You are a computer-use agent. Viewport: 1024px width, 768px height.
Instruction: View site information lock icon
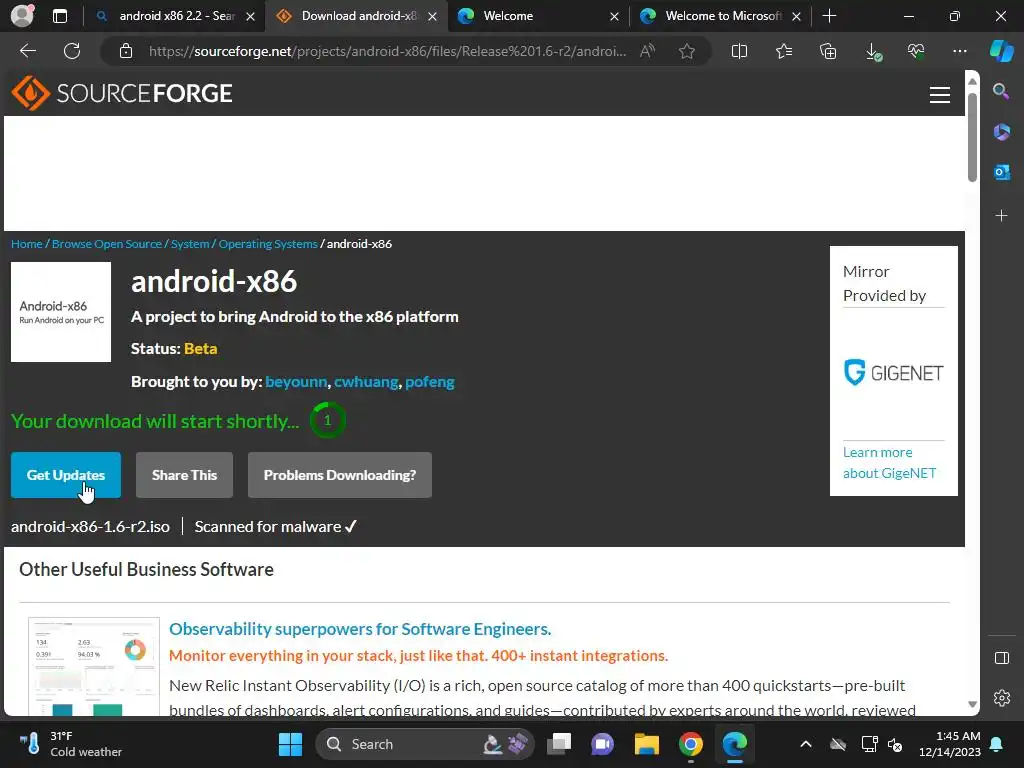[126, 51]
